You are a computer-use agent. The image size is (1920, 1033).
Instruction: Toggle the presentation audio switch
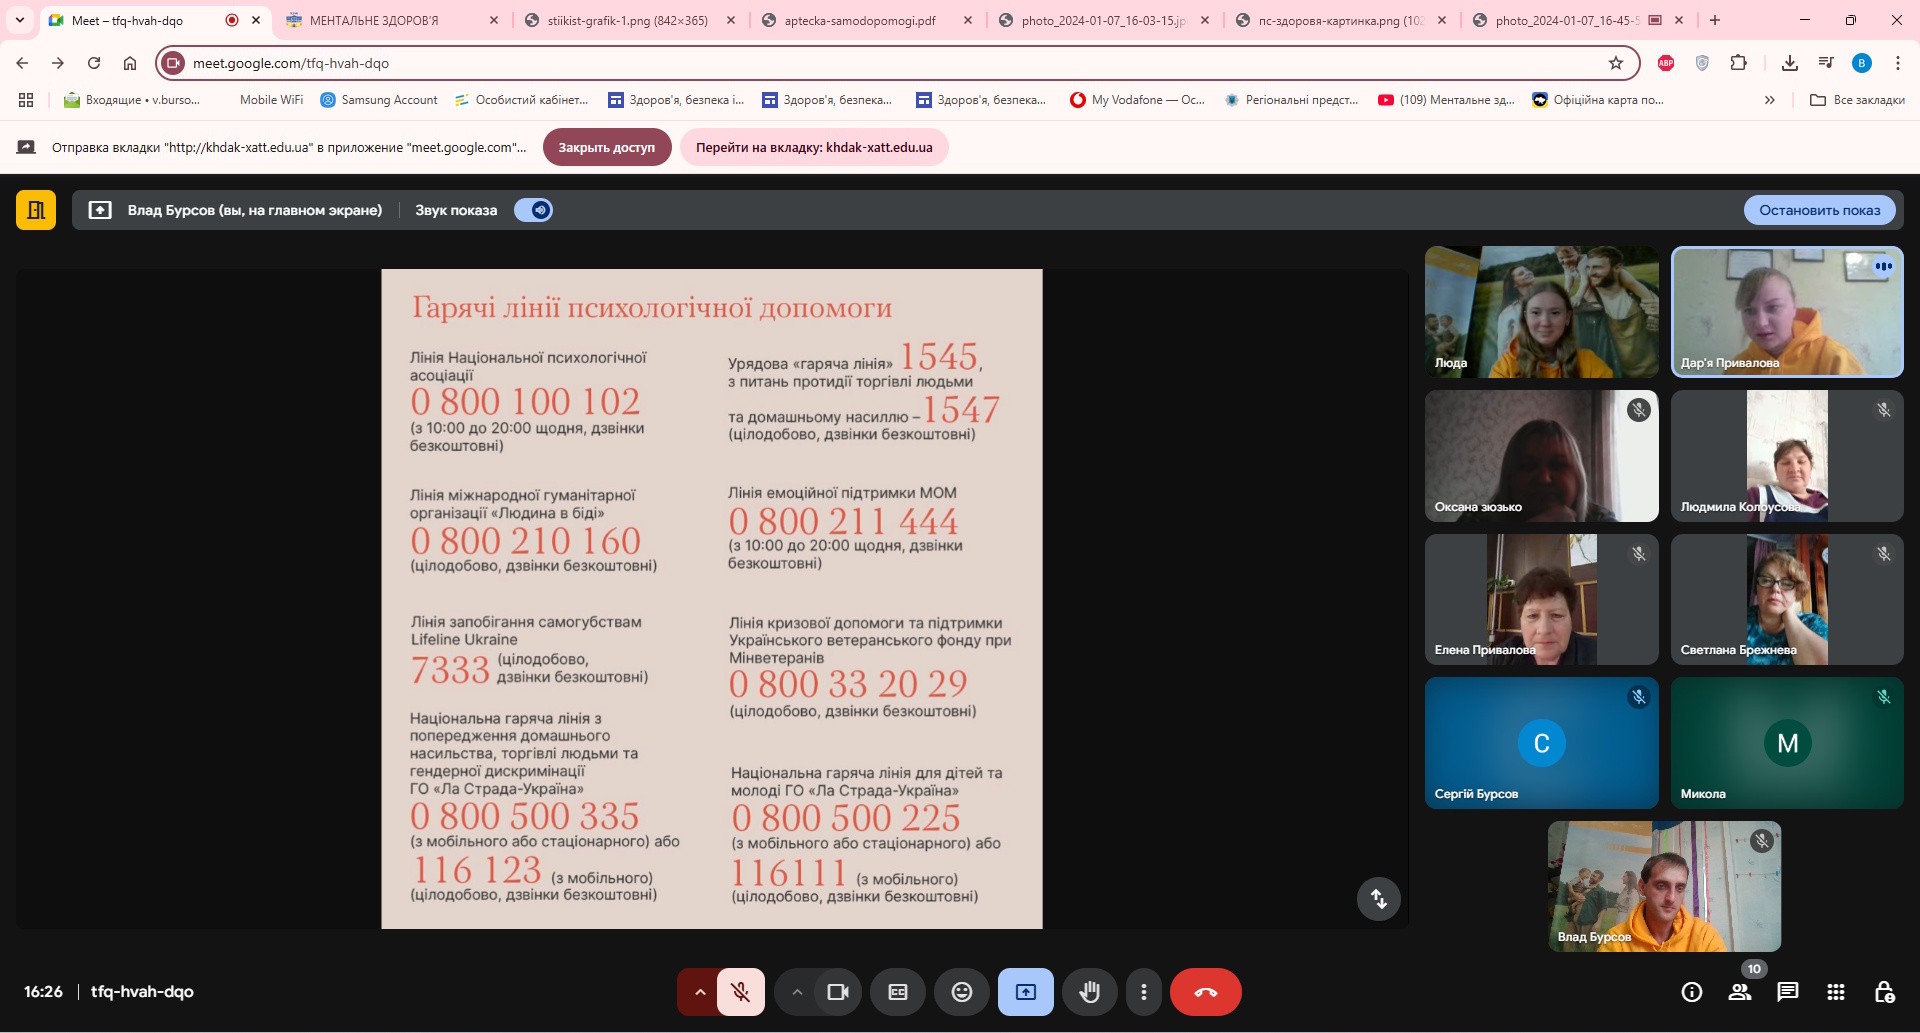(533, 210)
